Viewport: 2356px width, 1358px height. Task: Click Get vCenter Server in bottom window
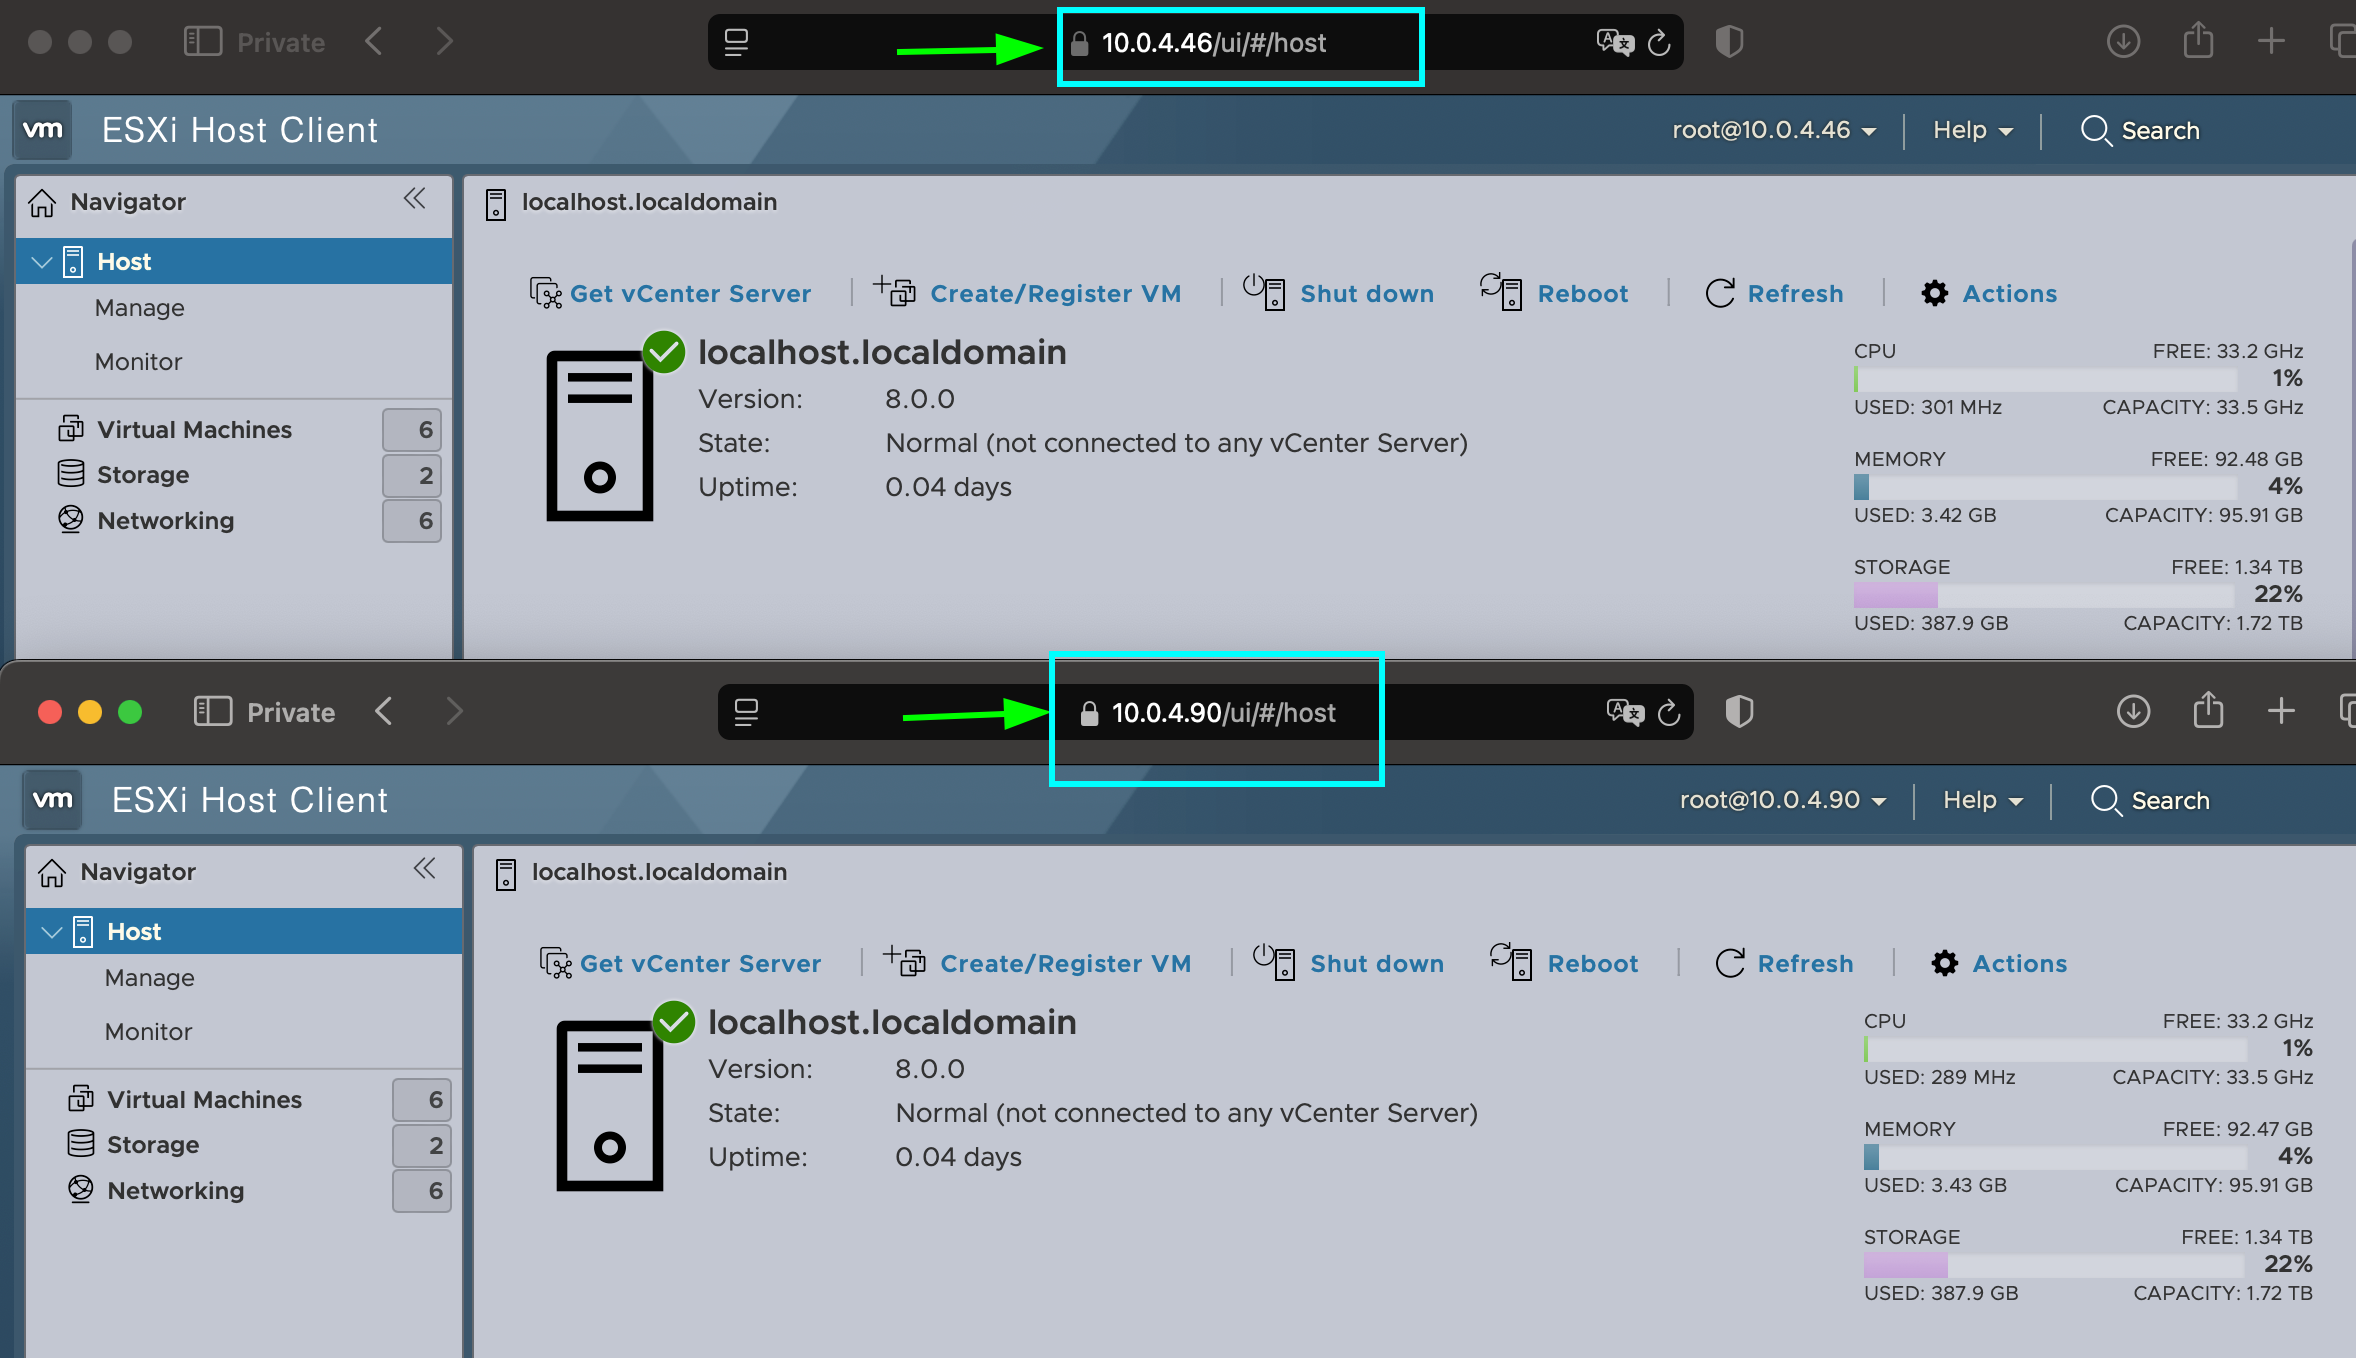point(699,963)
